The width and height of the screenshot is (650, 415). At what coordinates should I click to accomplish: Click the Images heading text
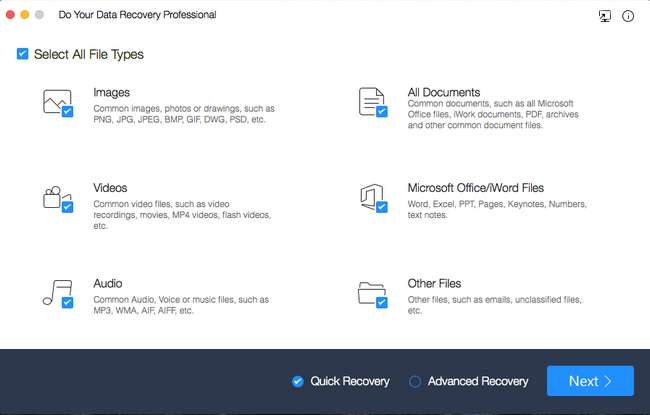[112, 92]
